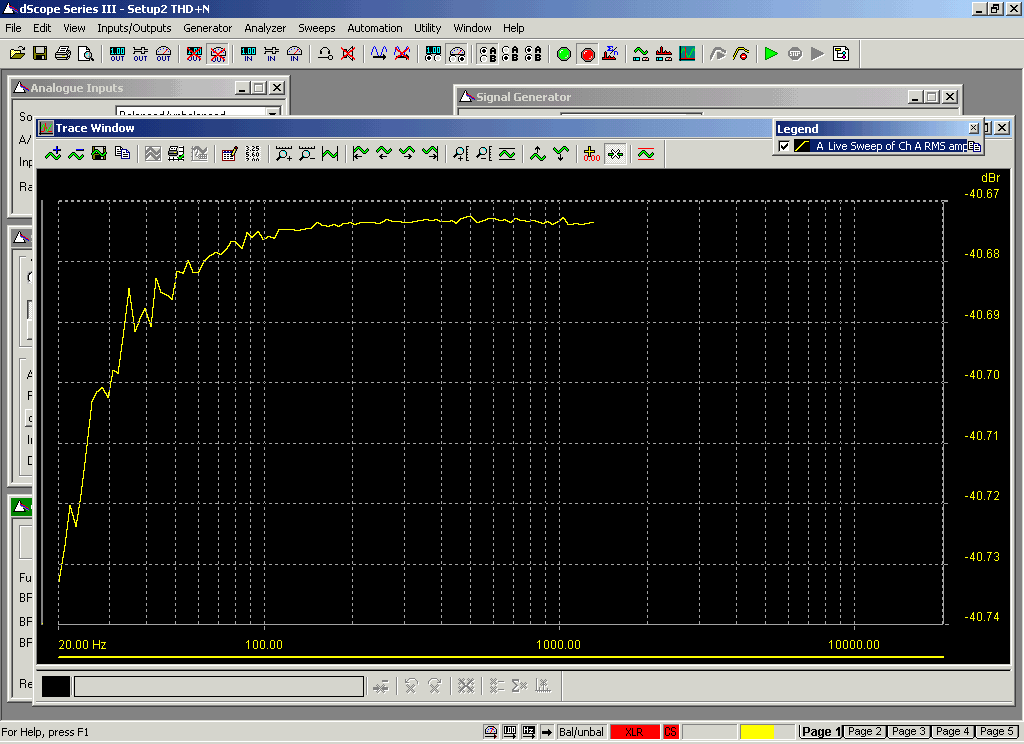Autoscale trace vertically with up arrow wave icon
This screenshot has width=1024, height=744.
(537, 154)
